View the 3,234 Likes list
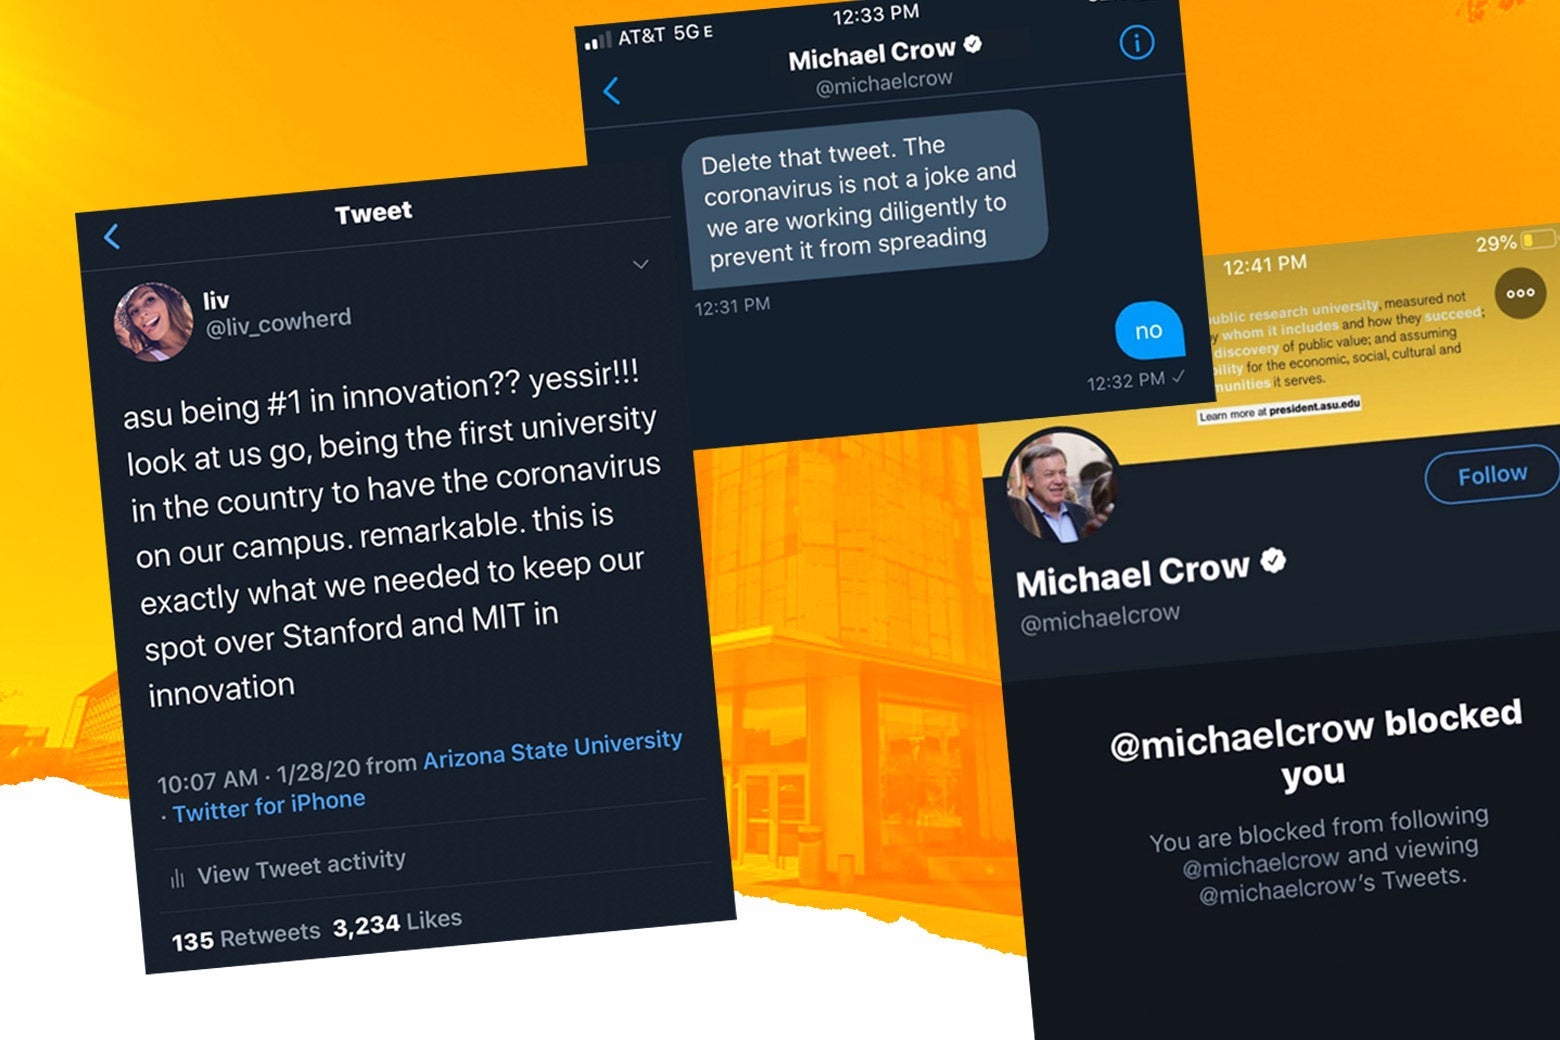The width and height of the screenshot is (1560, 1040). (397, 923)
